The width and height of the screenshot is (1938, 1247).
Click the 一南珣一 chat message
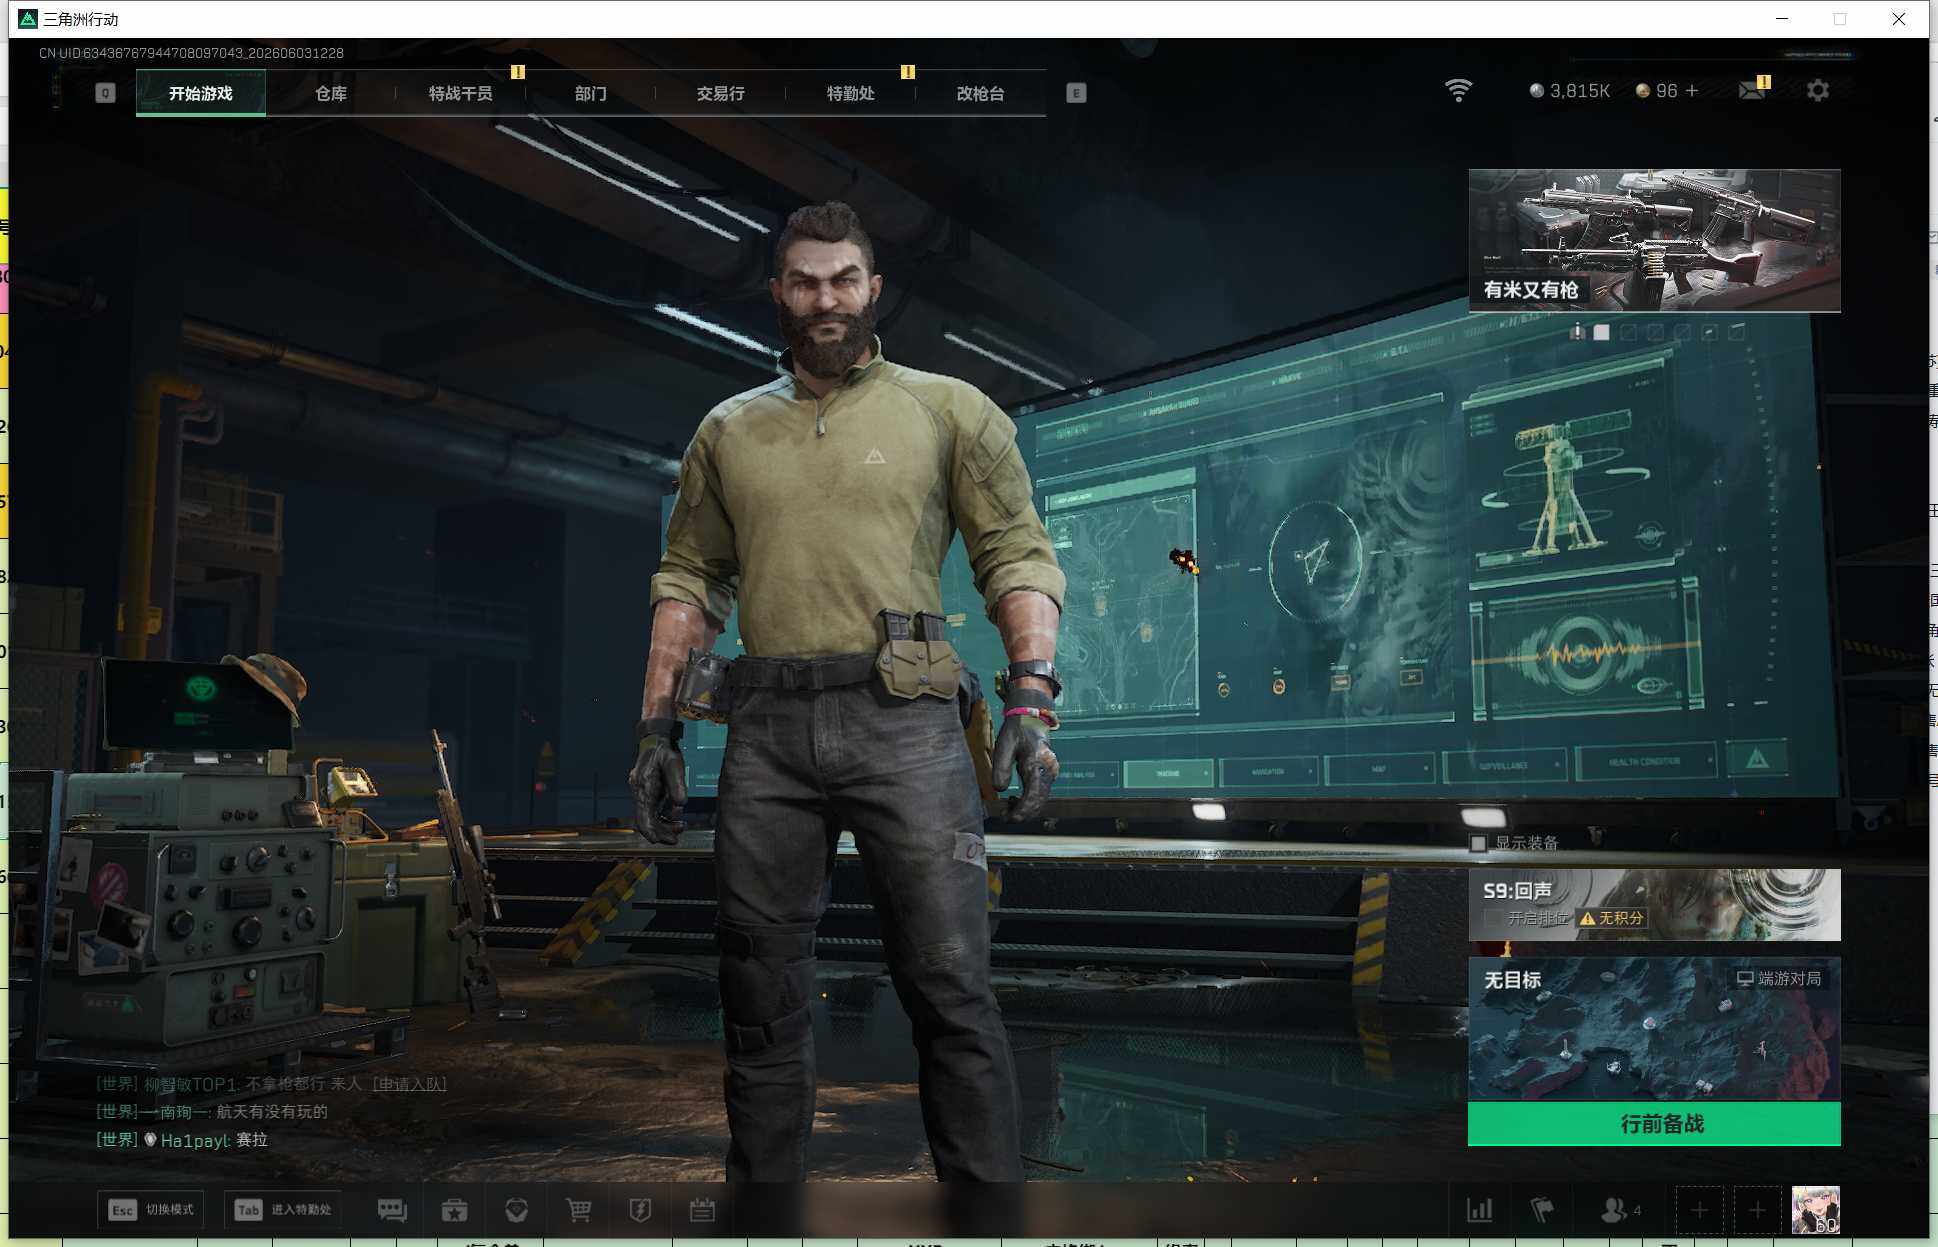[212, 1112]
